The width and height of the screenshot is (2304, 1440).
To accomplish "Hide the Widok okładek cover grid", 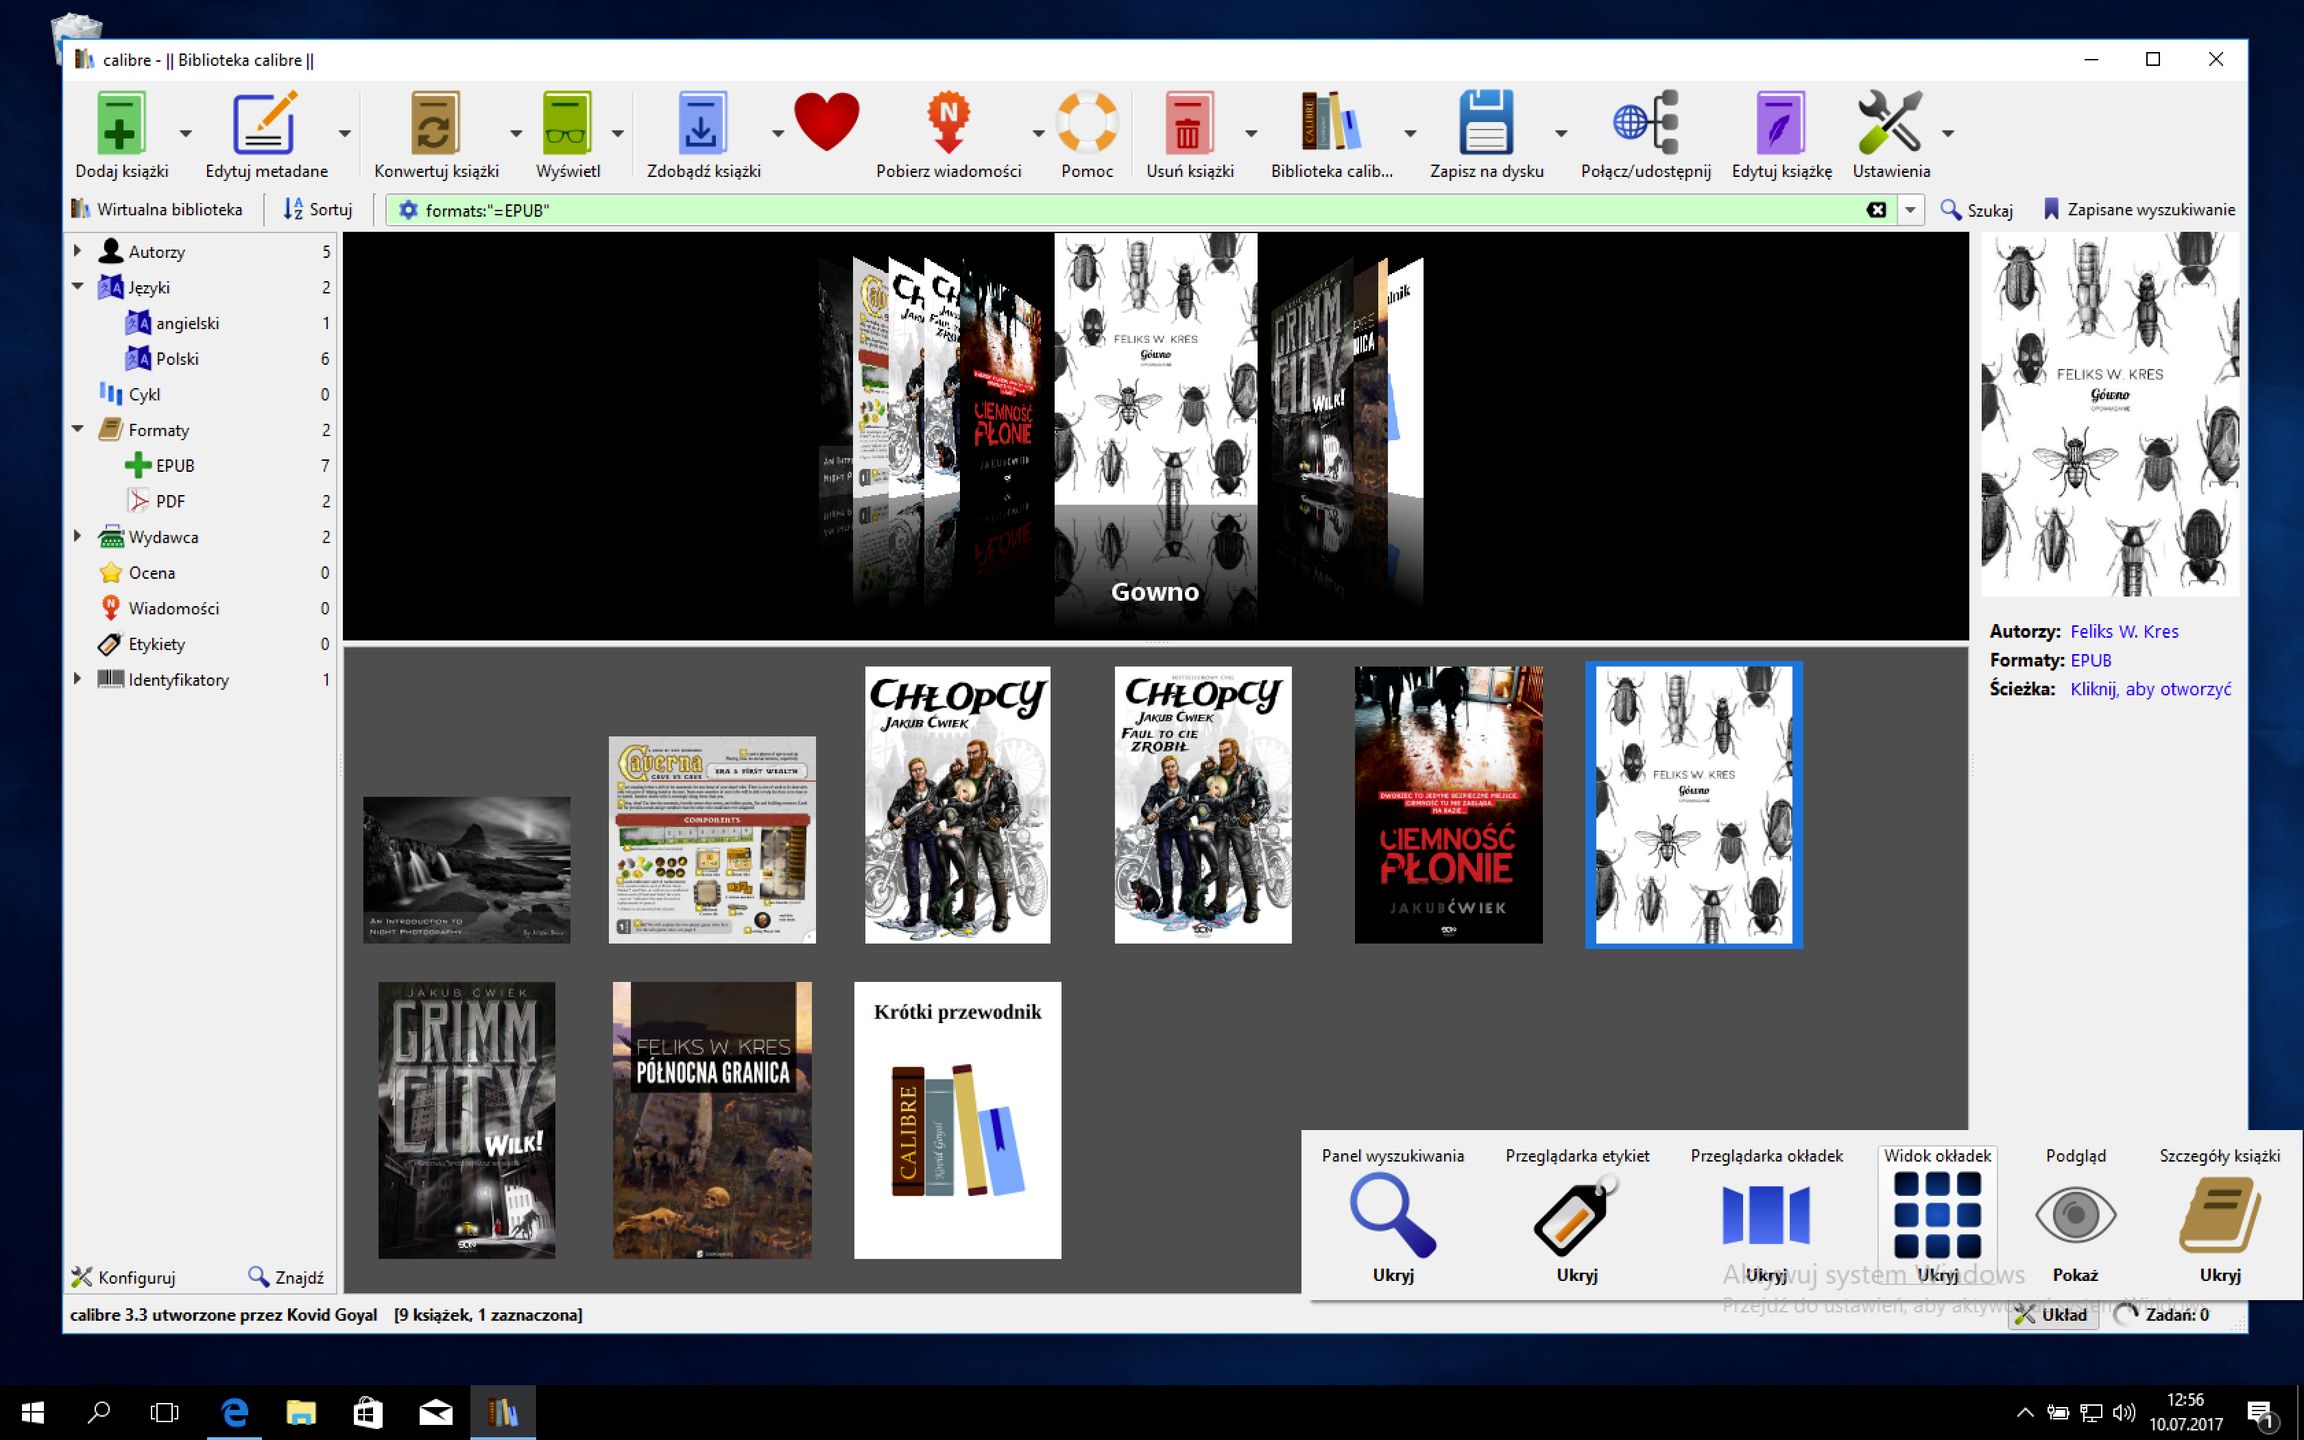I will [1937, 1215].
